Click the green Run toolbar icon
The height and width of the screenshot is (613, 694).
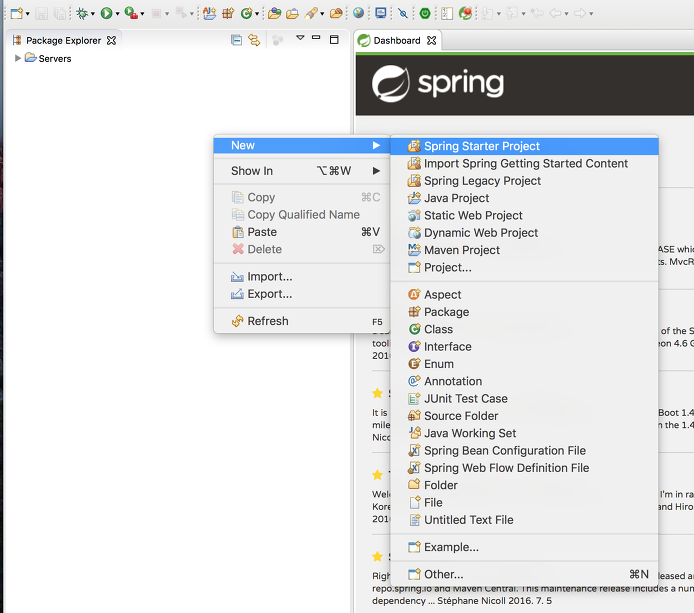(x=106, y=13)
